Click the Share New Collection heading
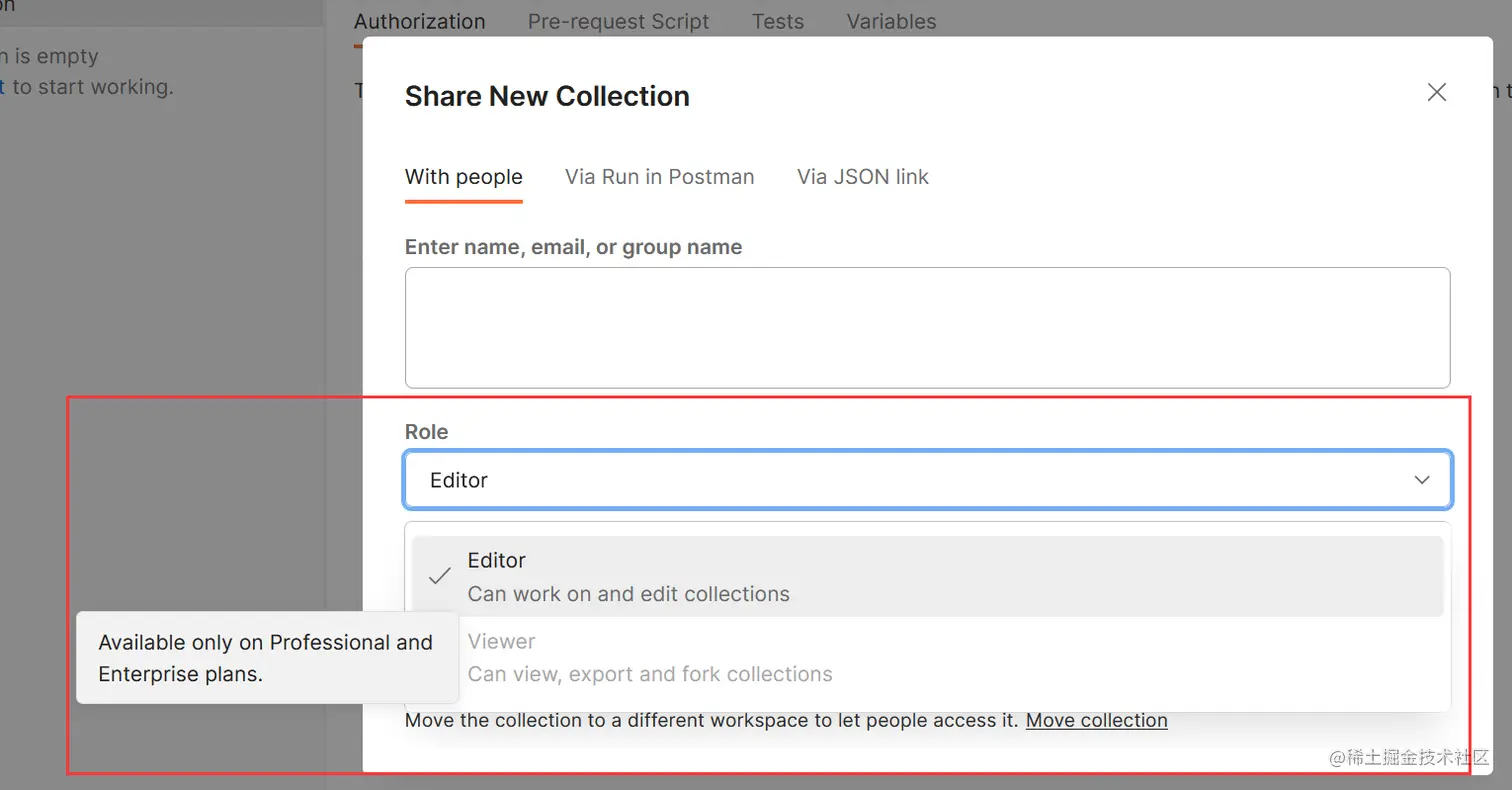The image size is (1512, 790). click(x=547, y=96)
